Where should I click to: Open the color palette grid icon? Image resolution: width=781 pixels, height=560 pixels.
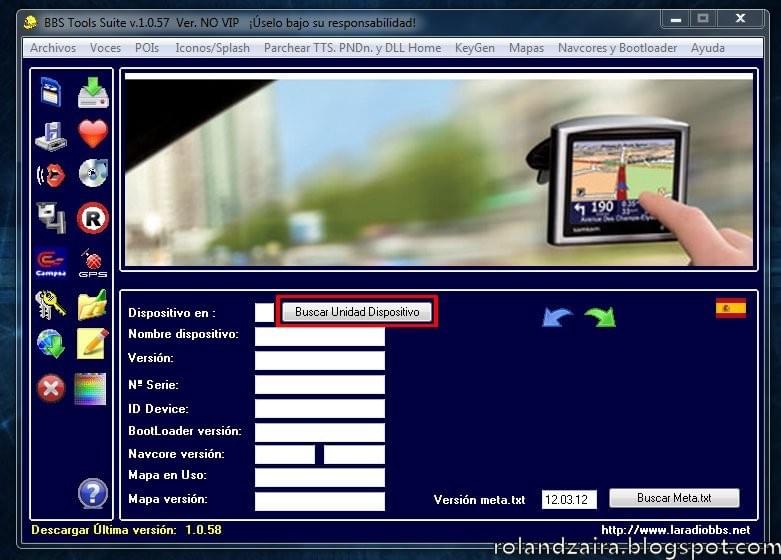[x=90, y=389]
